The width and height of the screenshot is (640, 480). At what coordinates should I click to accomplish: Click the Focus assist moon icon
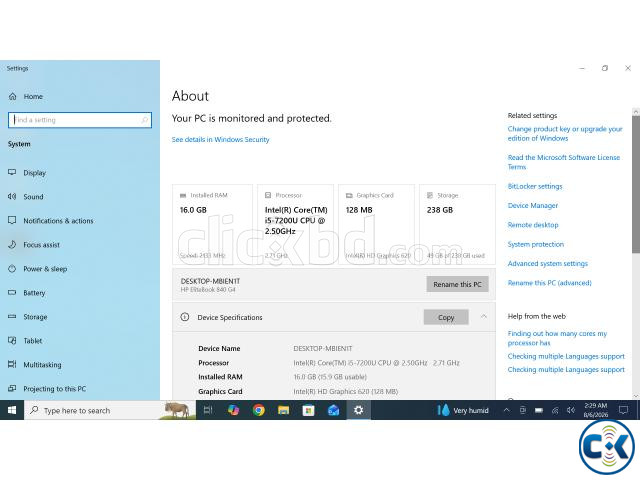tap(12, 244)
